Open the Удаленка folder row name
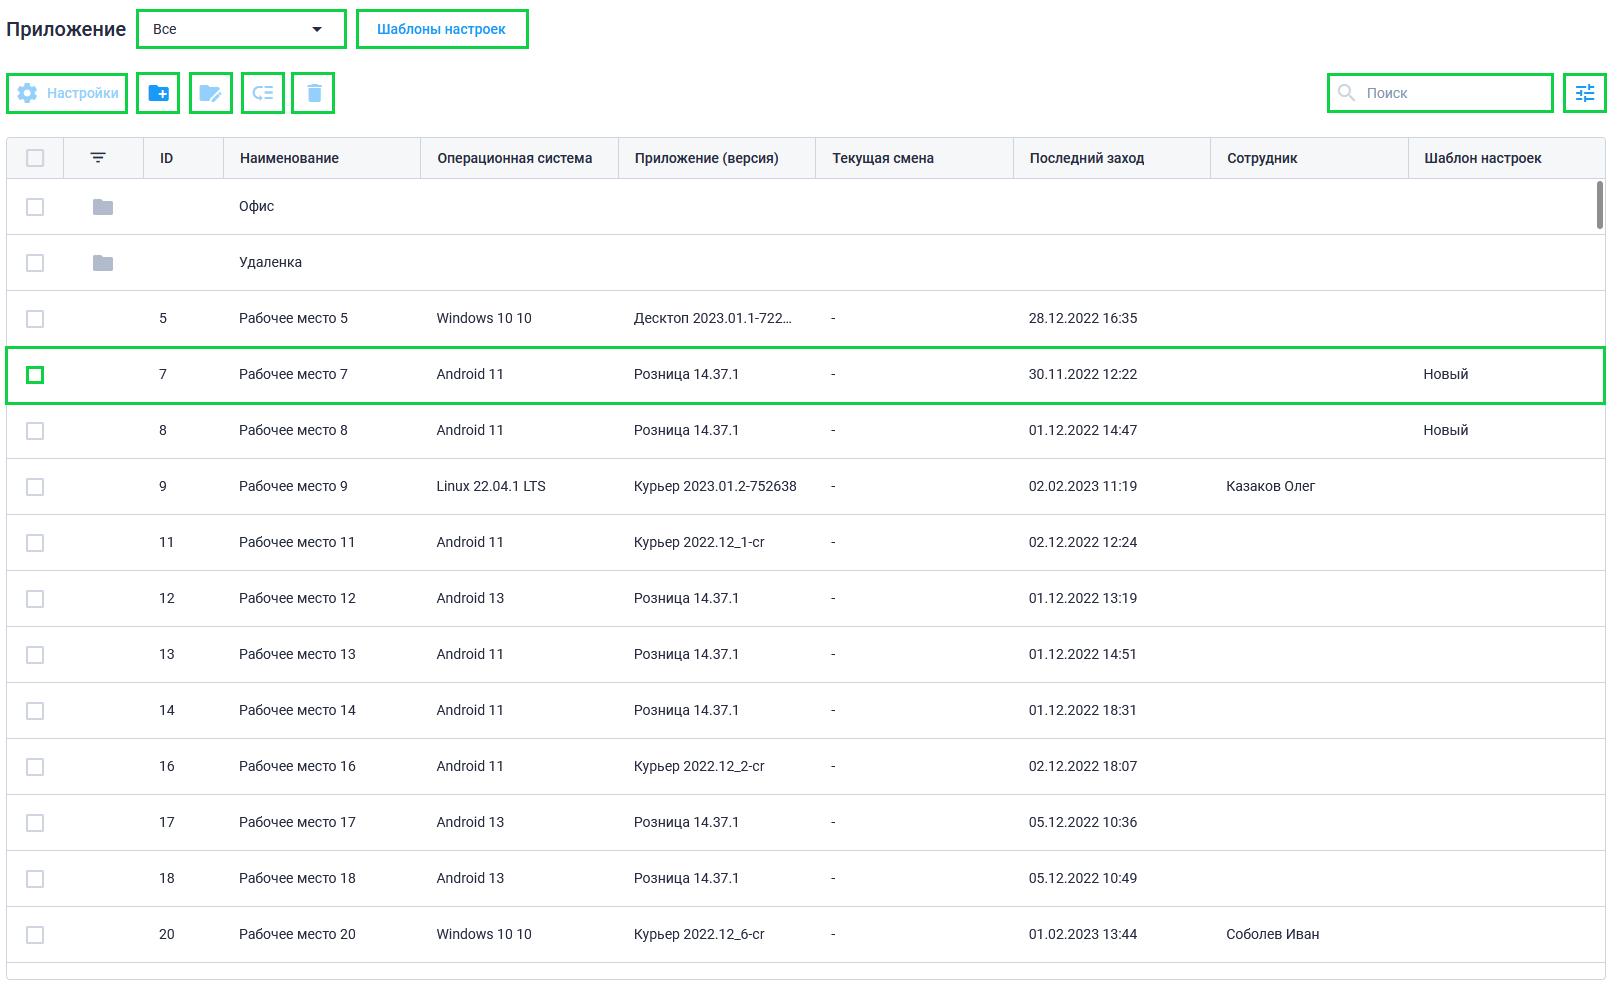The height and width of the screenshot is (988, 1620). coord(270,262)
